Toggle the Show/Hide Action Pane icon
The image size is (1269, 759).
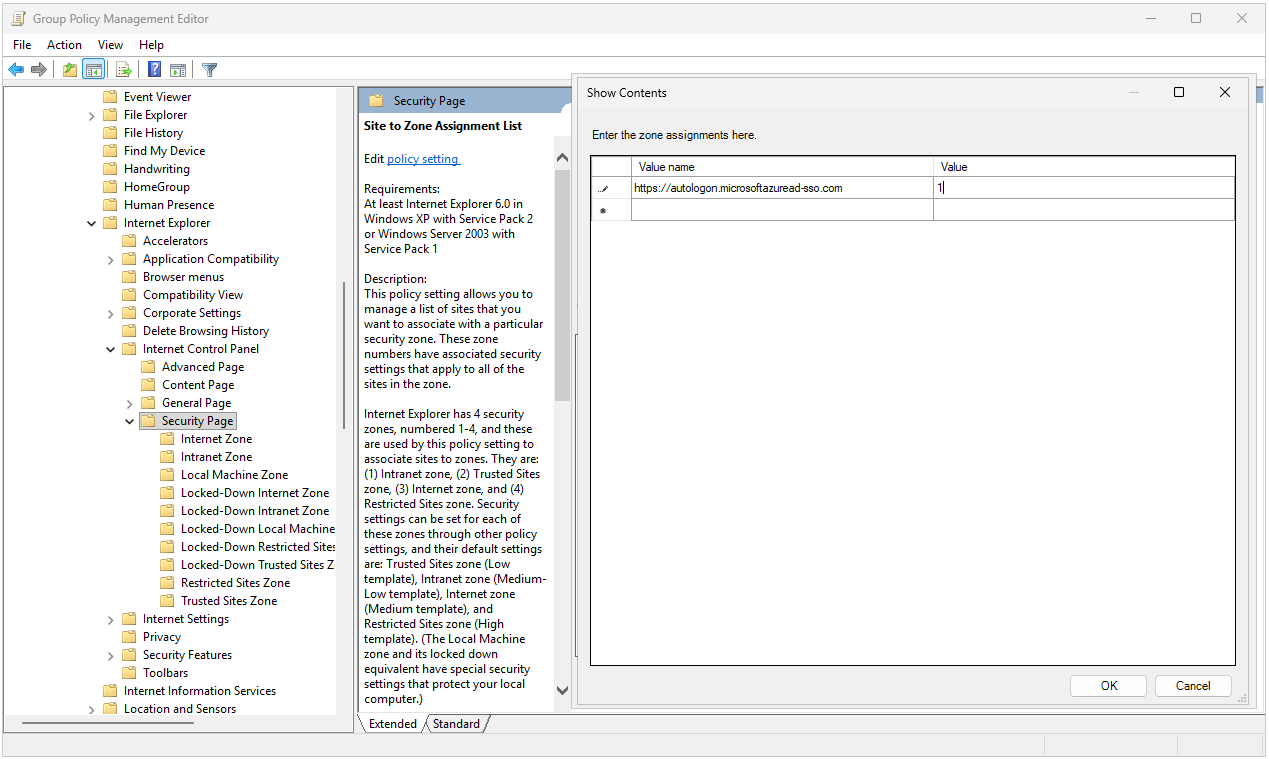[x=178, y=69]
